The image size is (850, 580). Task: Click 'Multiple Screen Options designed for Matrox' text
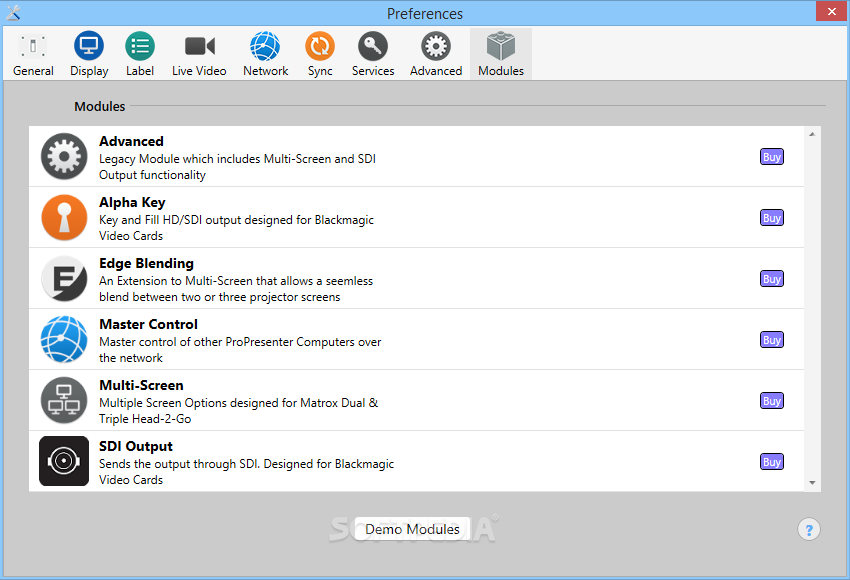pyautogui.click(x=239, y=411)
